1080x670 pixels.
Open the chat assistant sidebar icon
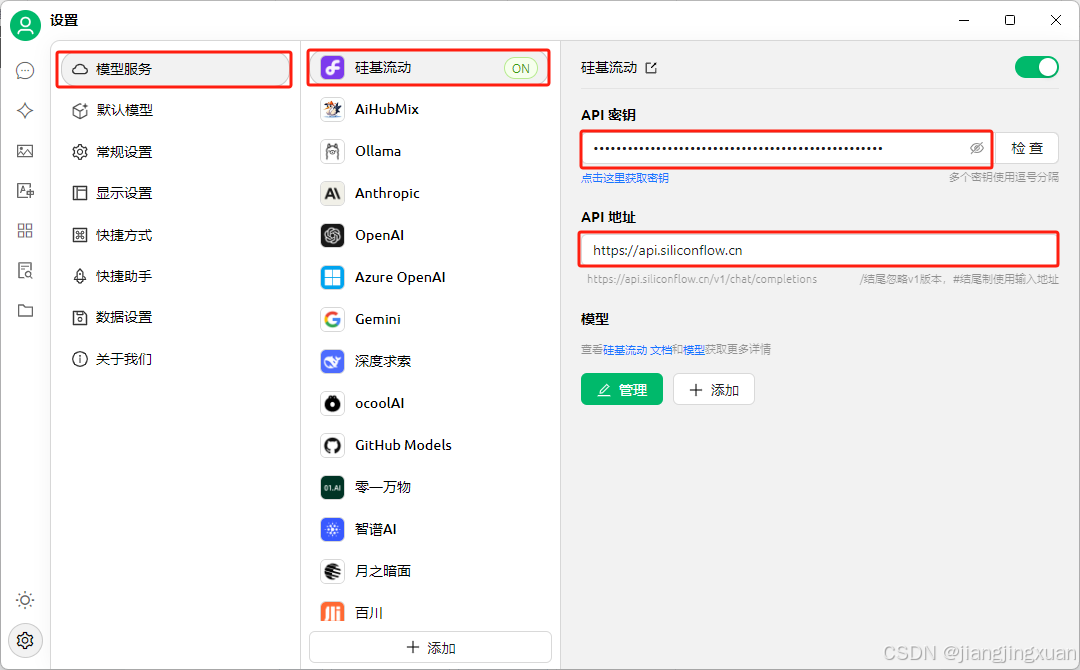(25, 70)
